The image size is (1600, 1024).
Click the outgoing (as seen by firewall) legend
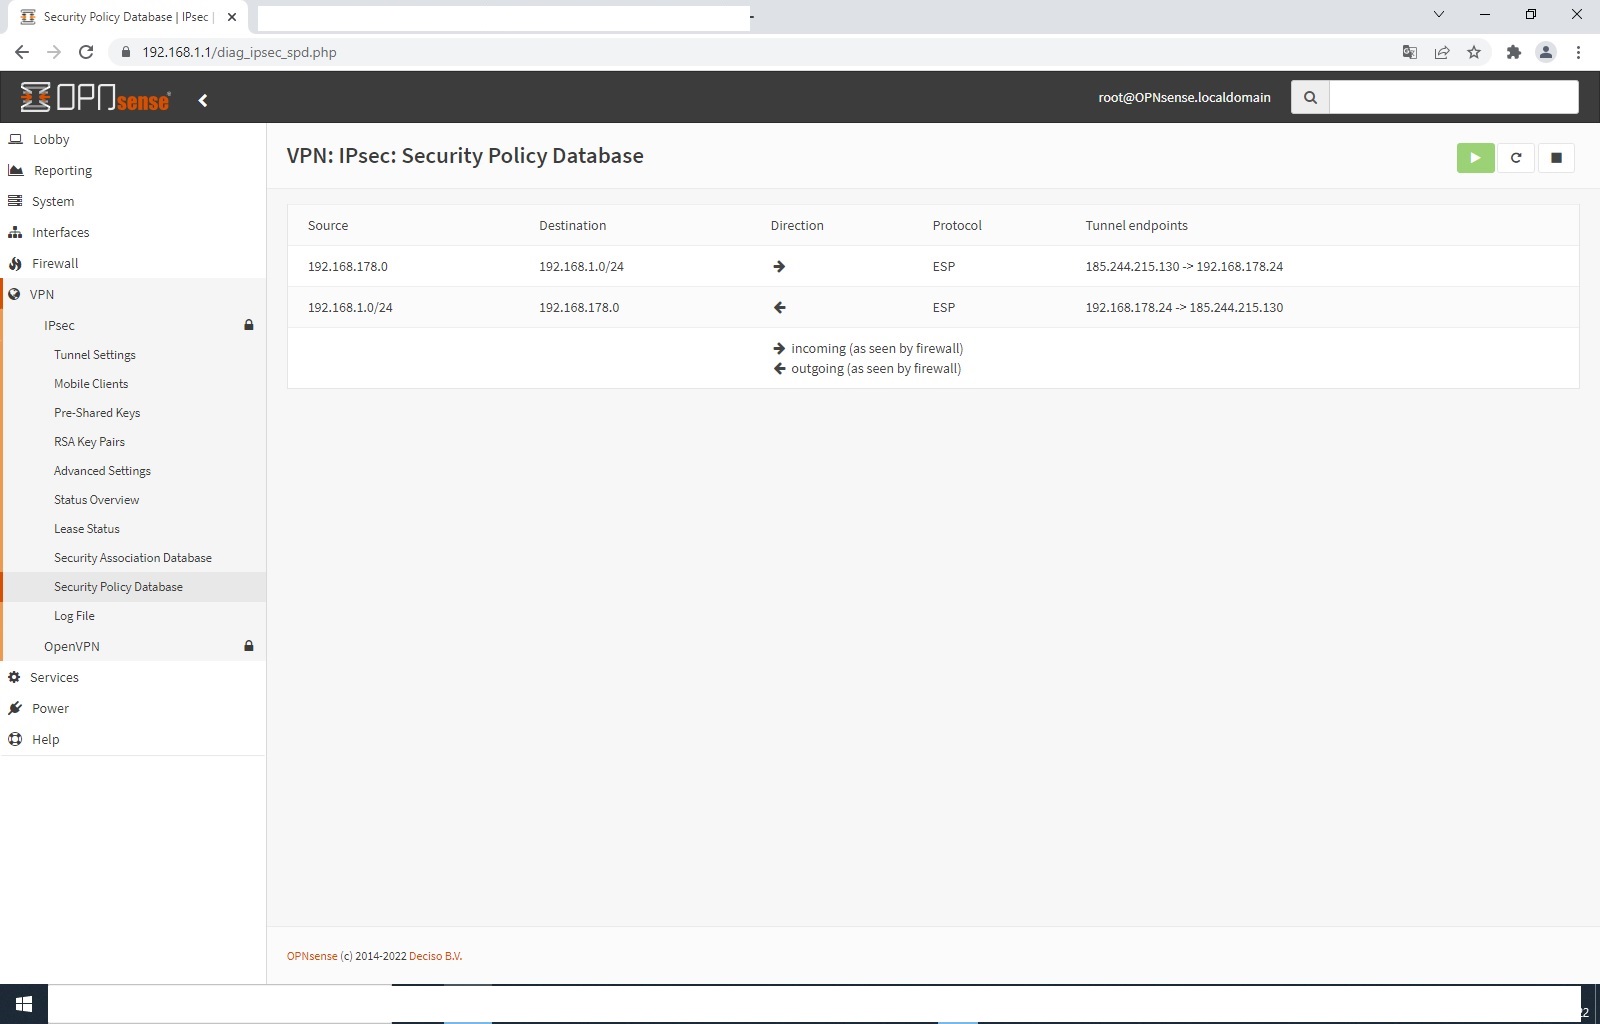[867, 369]
